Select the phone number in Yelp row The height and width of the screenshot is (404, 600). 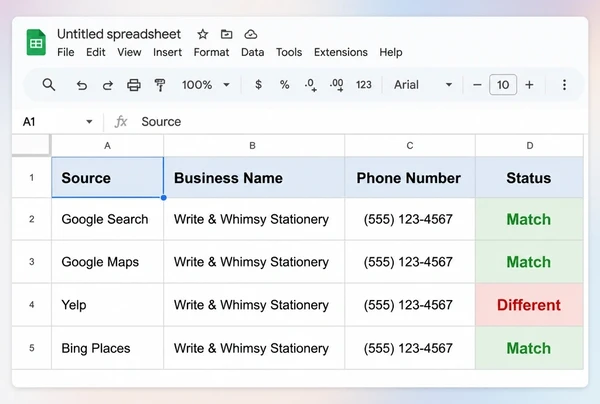coord(410,305)
